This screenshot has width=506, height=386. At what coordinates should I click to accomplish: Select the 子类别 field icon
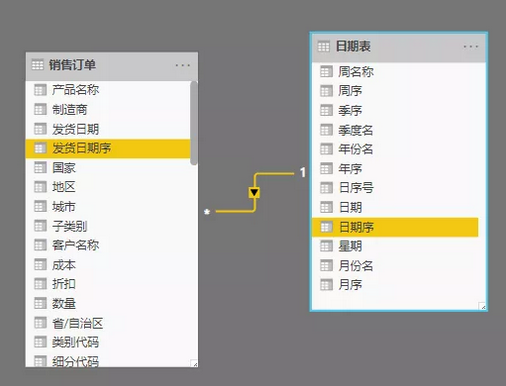[x=40, y=226]
